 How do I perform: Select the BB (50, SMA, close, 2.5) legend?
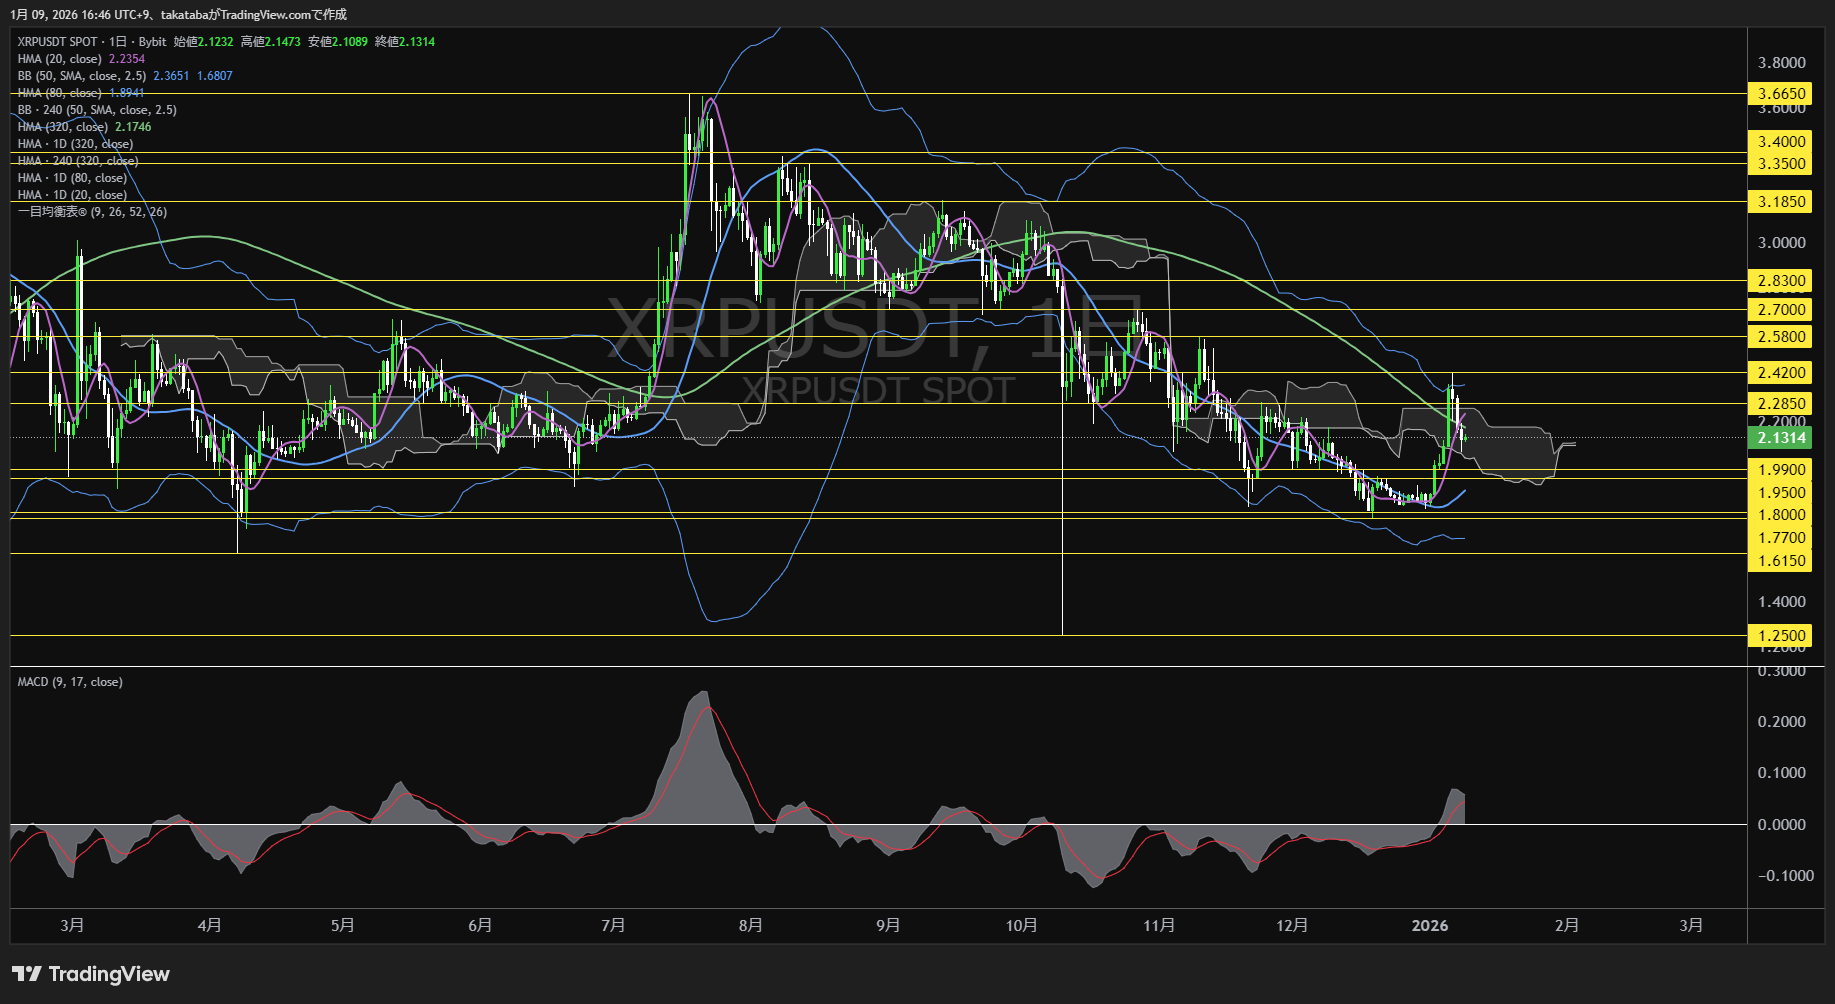[x=82, y=76]
